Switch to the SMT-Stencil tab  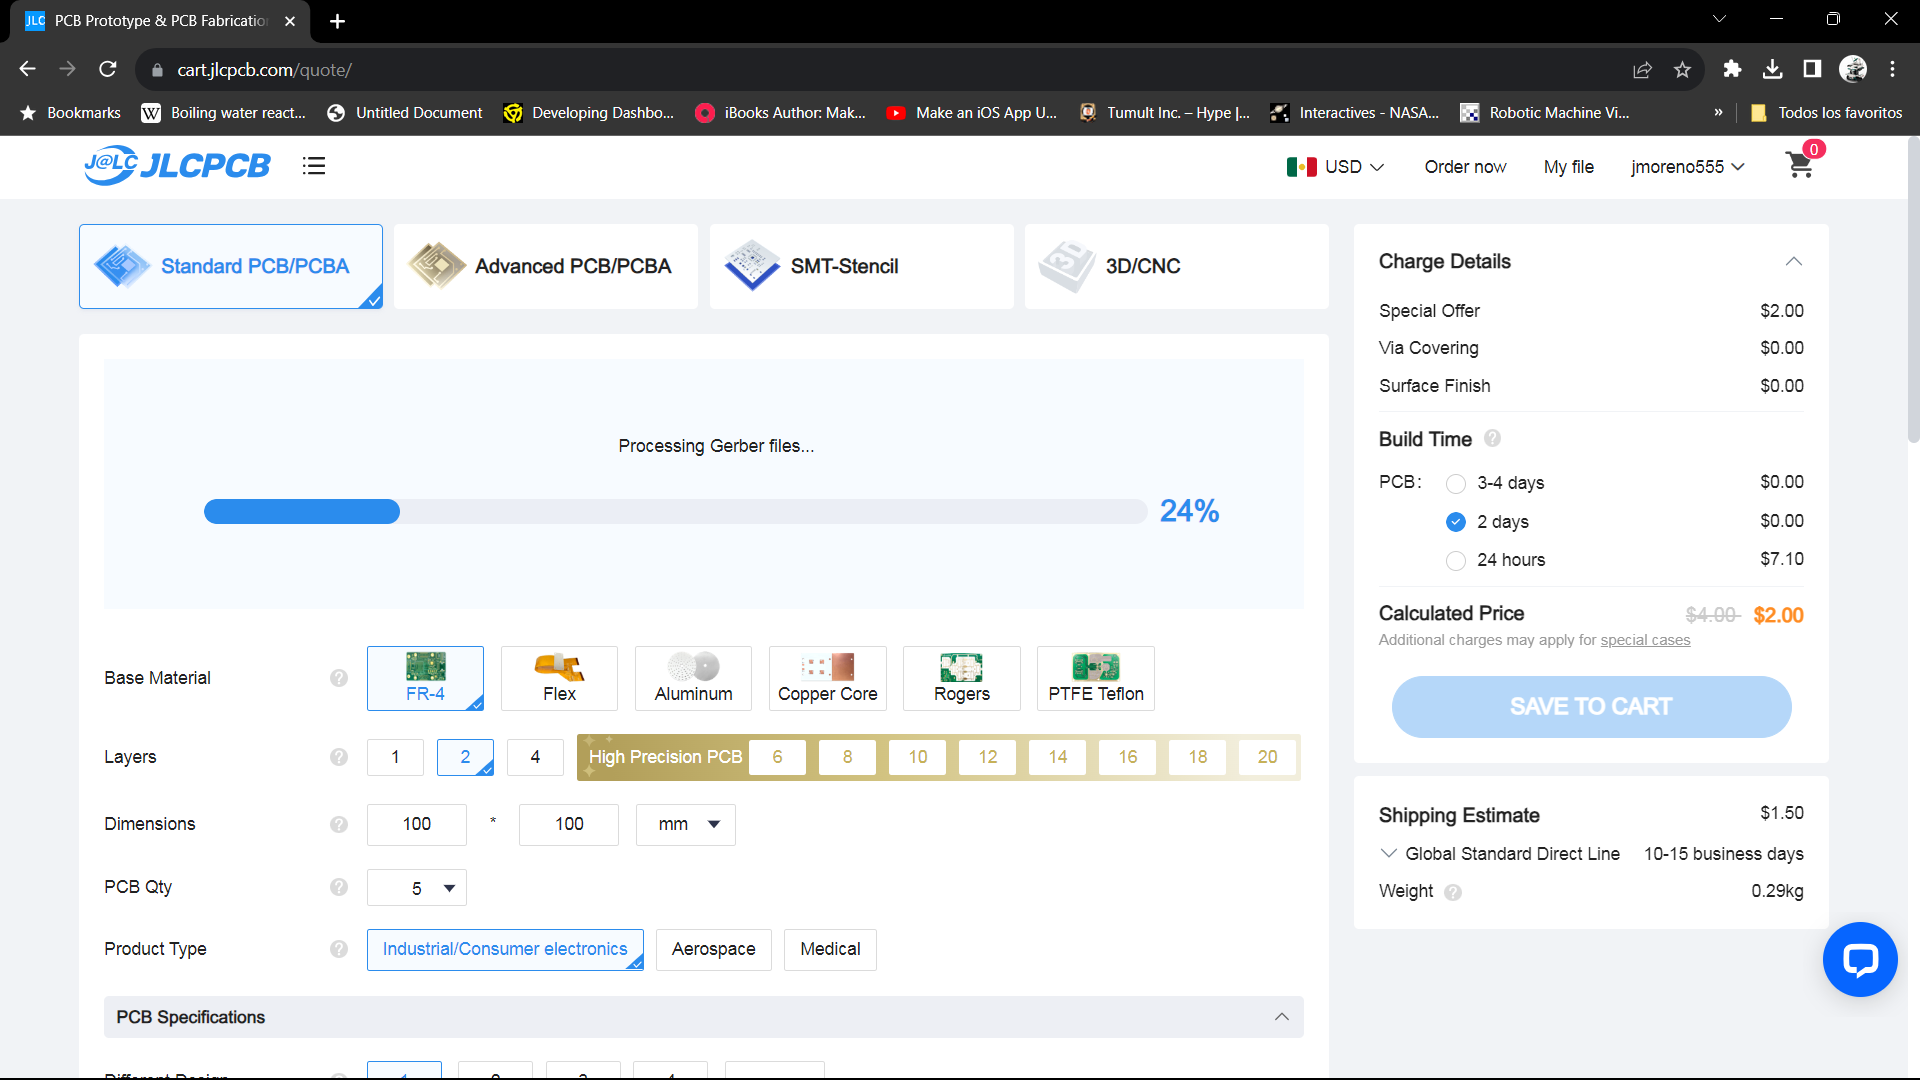(861, 266)
